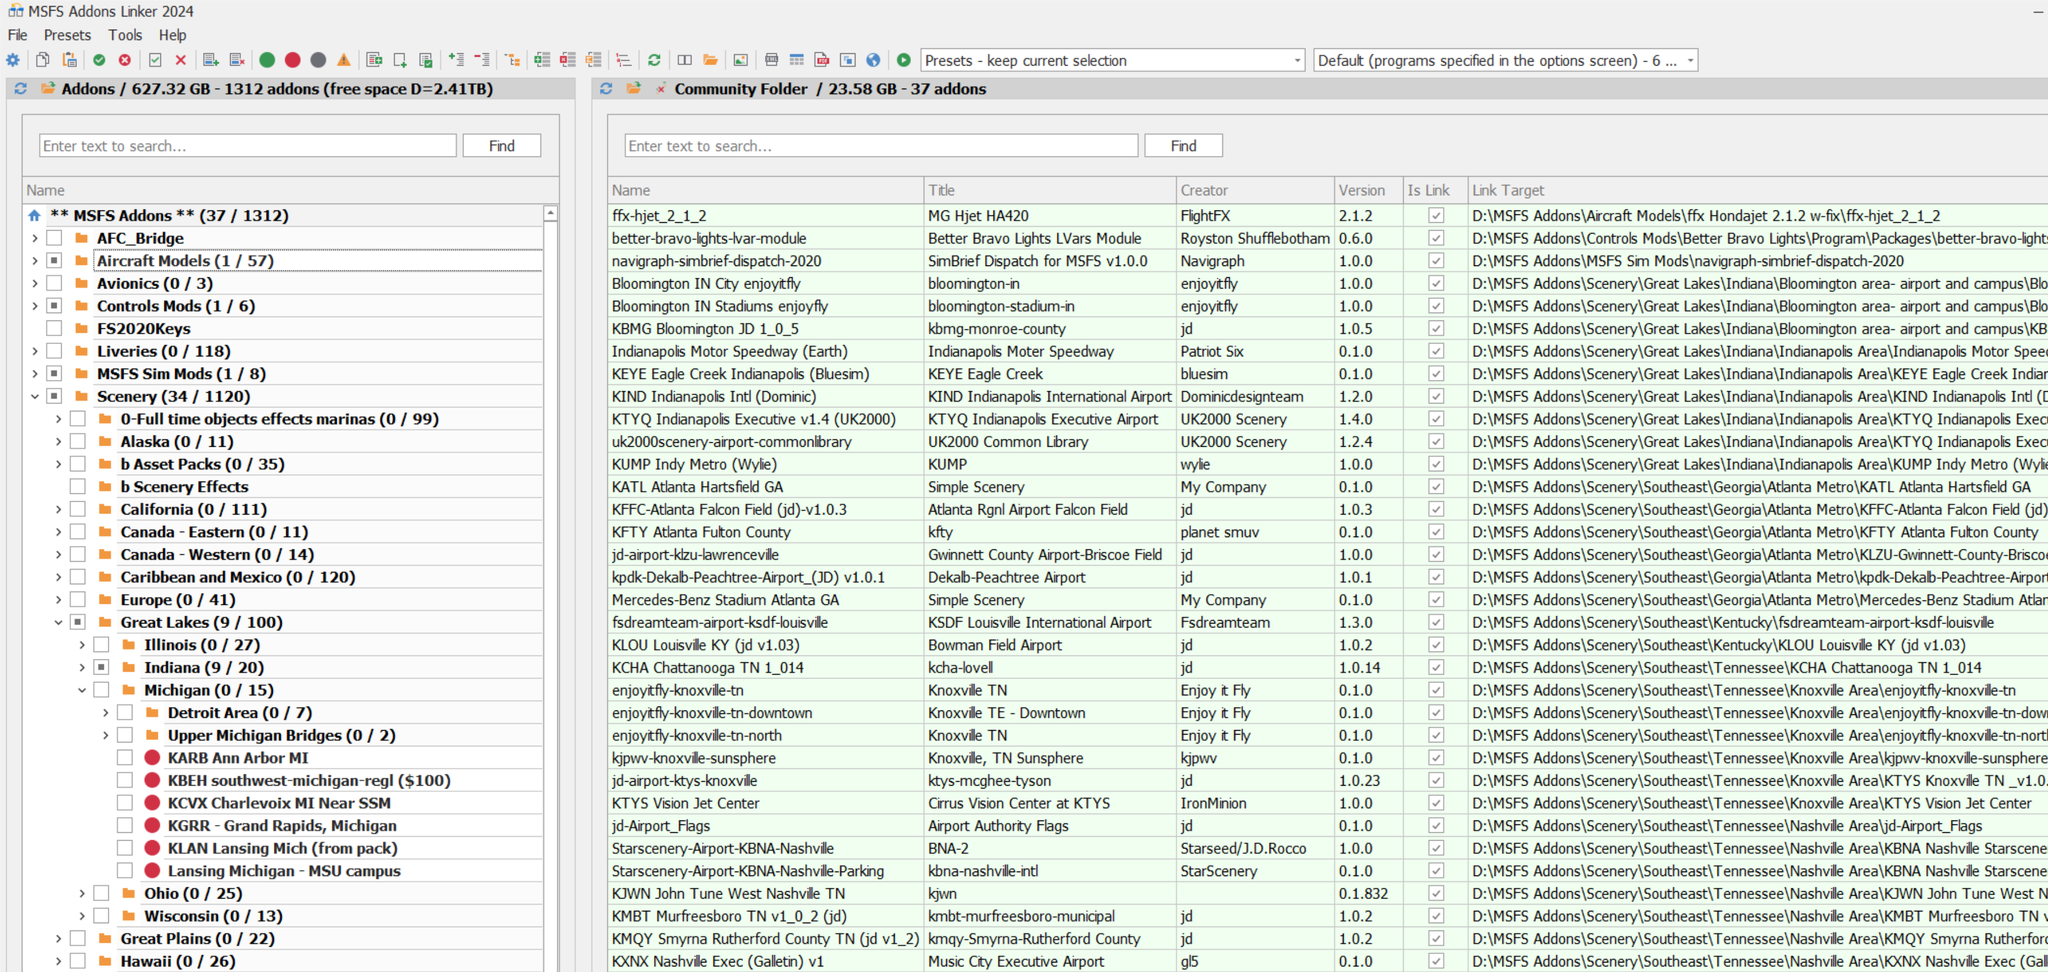Viewport: 2048px width, 972px height.
Task: Check the KGRR Grand Rapids checkbox
Action: click(125, 826)
